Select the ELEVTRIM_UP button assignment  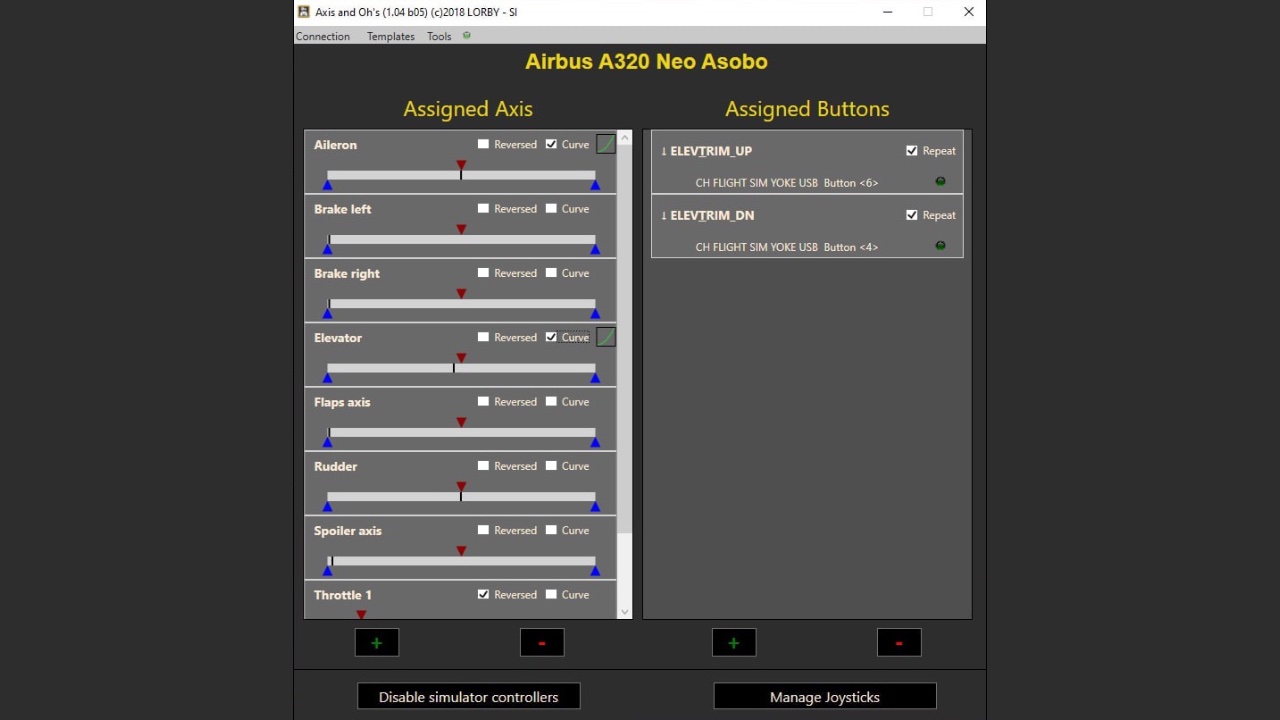(x=807, y=161)
